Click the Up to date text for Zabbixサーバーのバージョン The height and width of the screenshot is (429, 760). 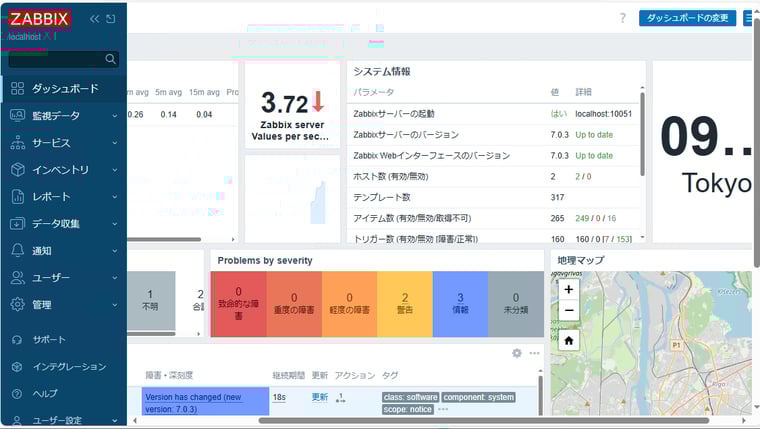[x=594, y=135]
